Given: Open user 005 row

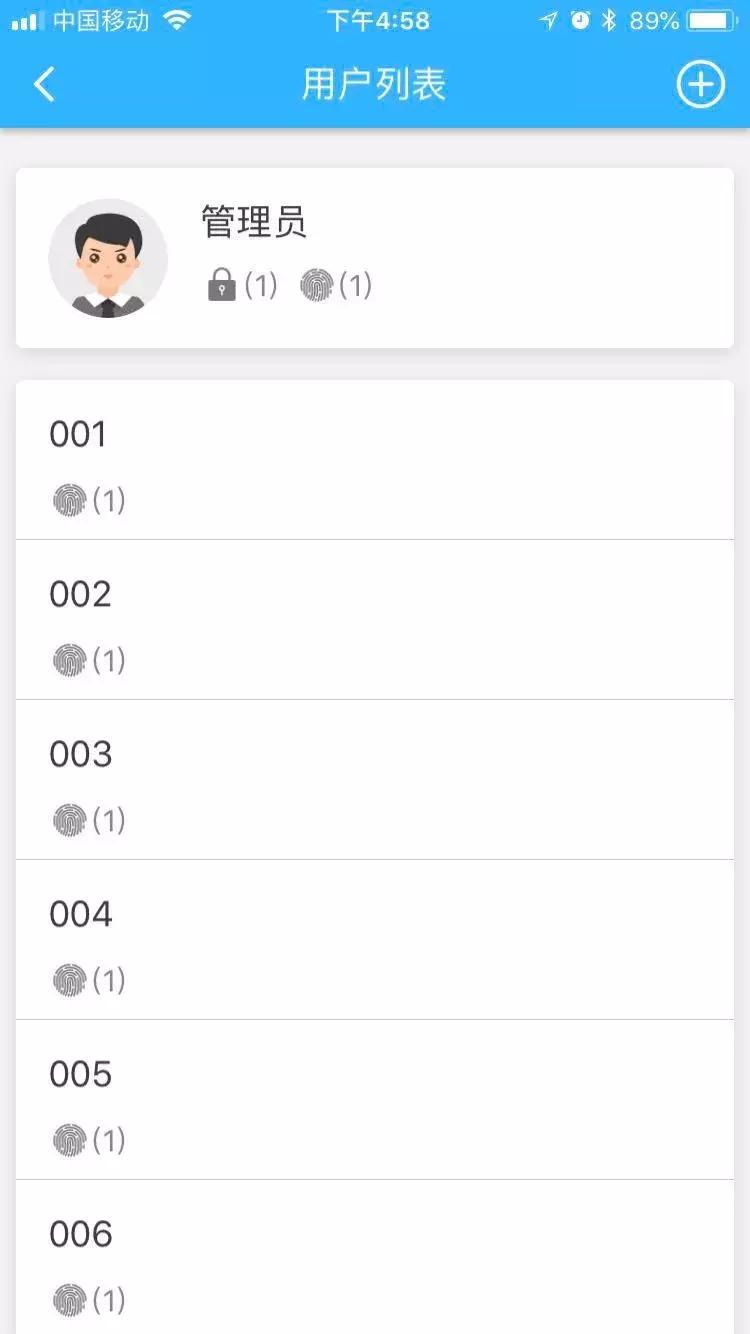Looking at the screenshot, I should pyautogui.click(x=80, y=1075).
